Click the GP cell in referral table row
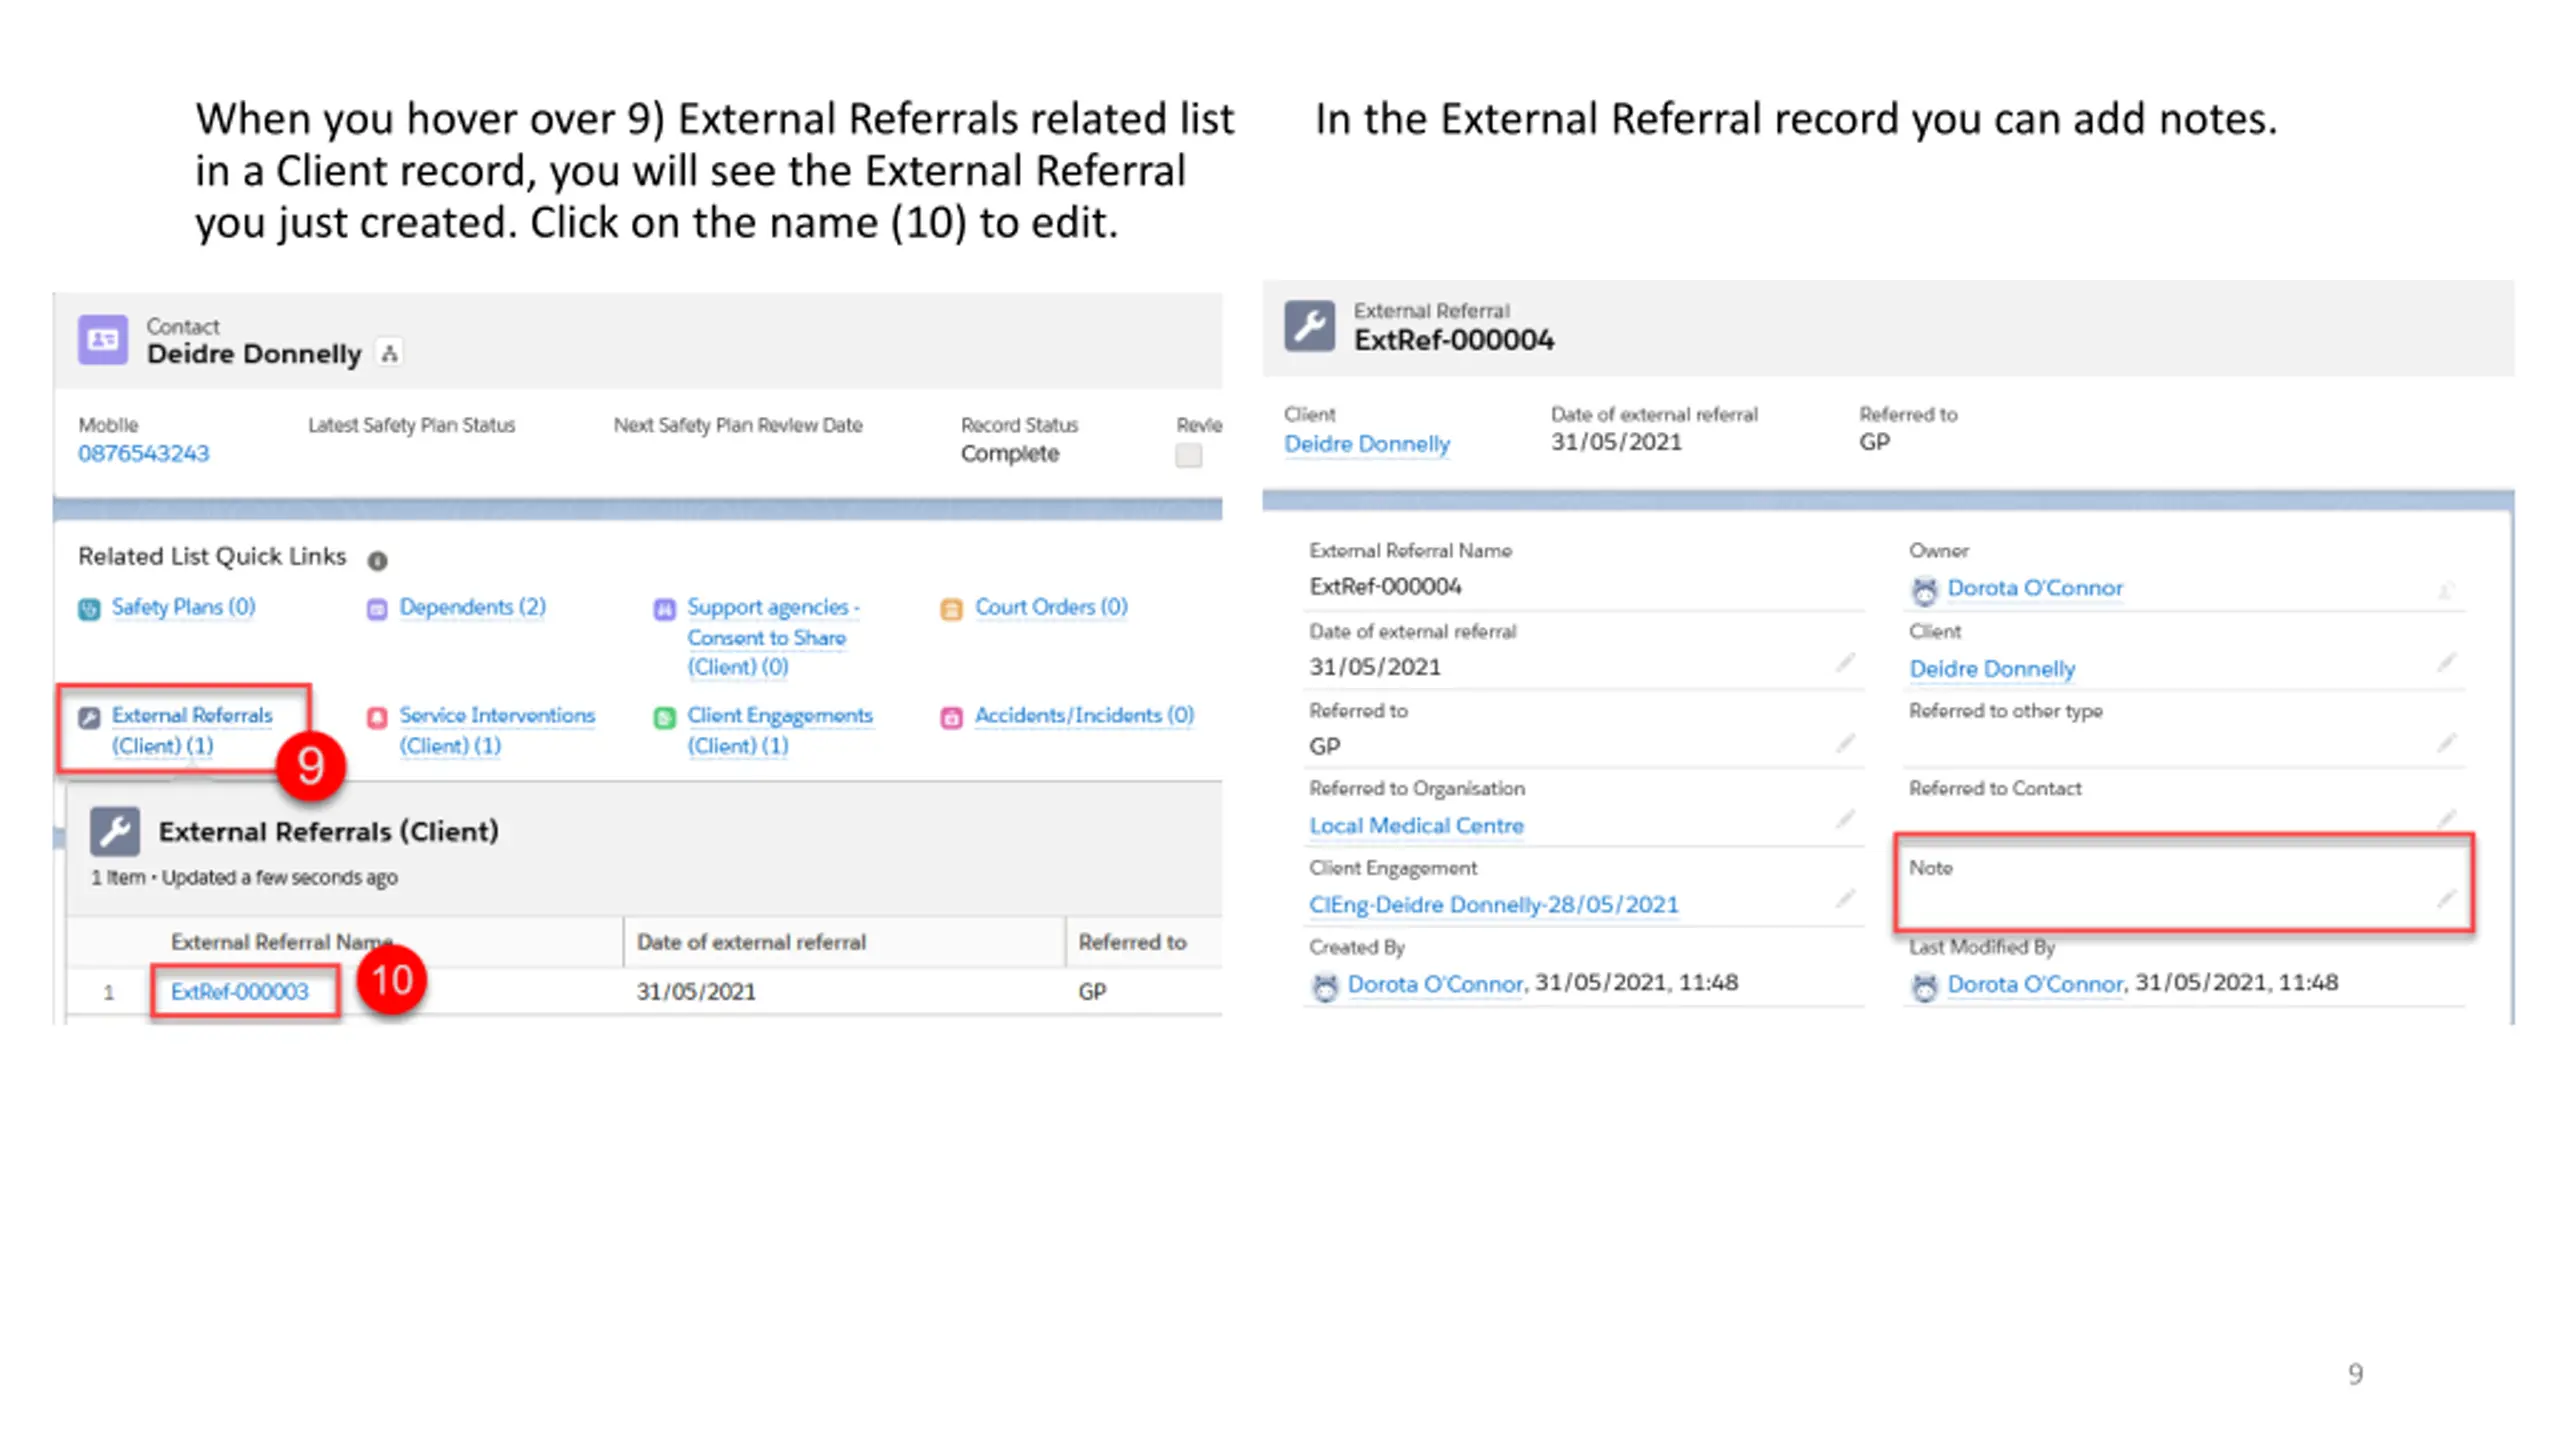Screen dimensions: 2560x1440 [x=1092, y=992]
